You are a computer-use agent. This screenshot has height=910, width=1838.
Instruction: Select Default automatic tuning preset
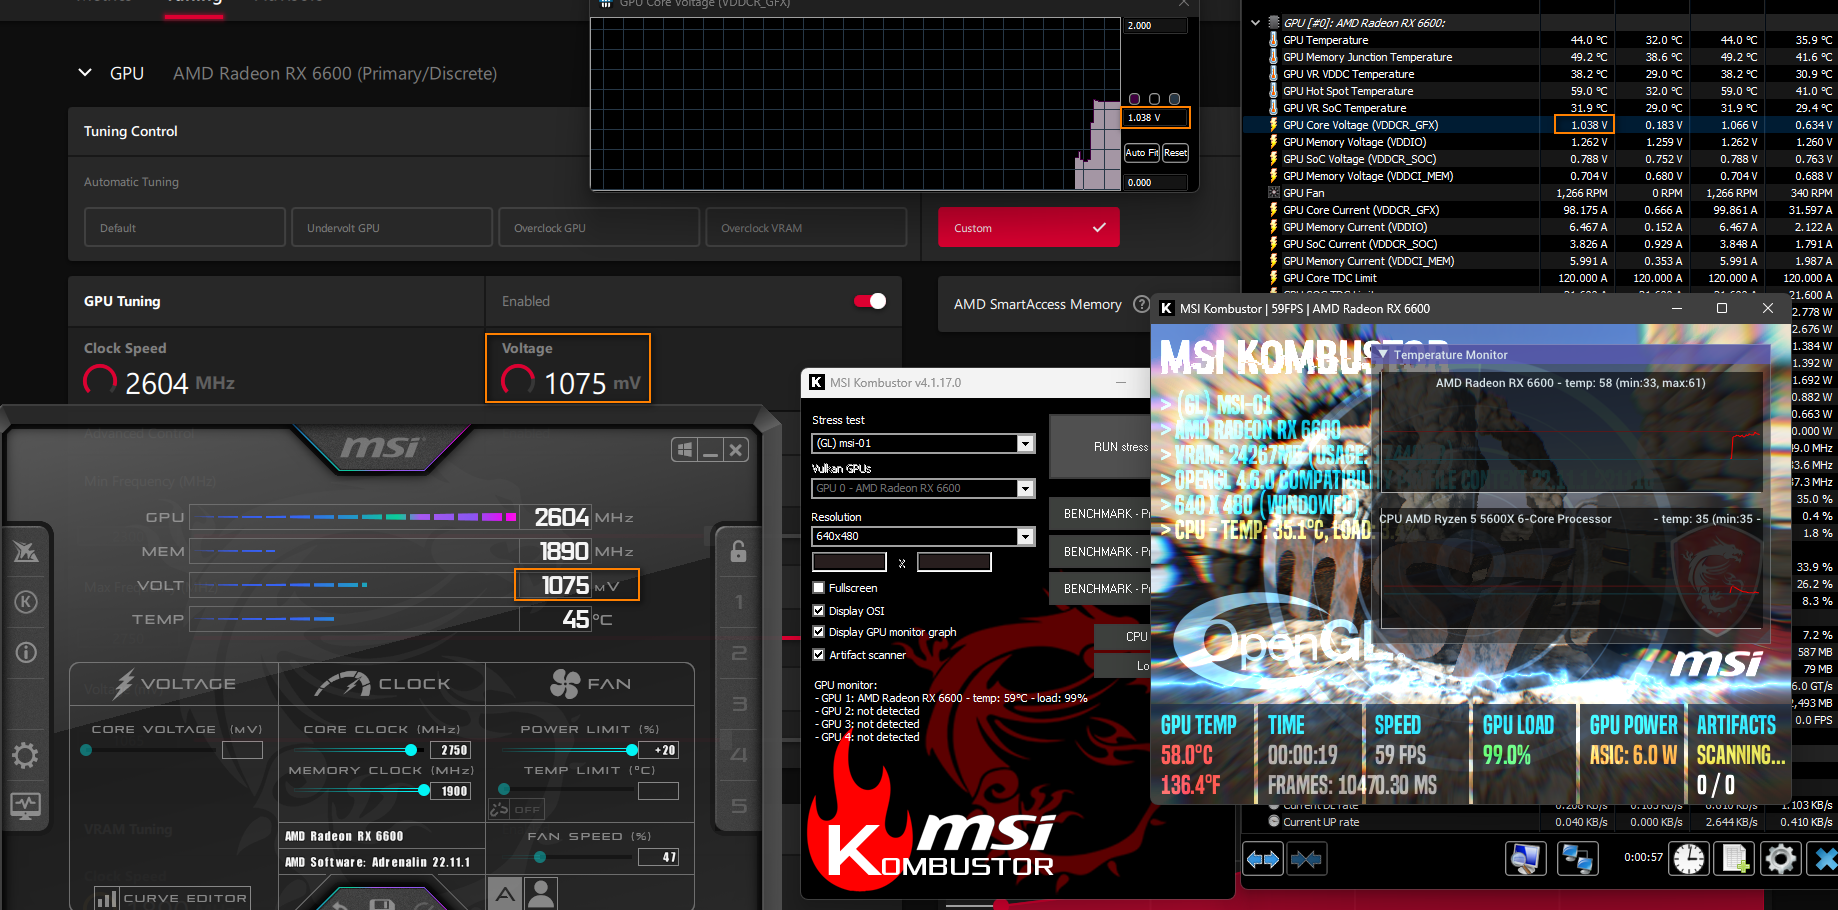pyautogui.click(x=185, y=227)
